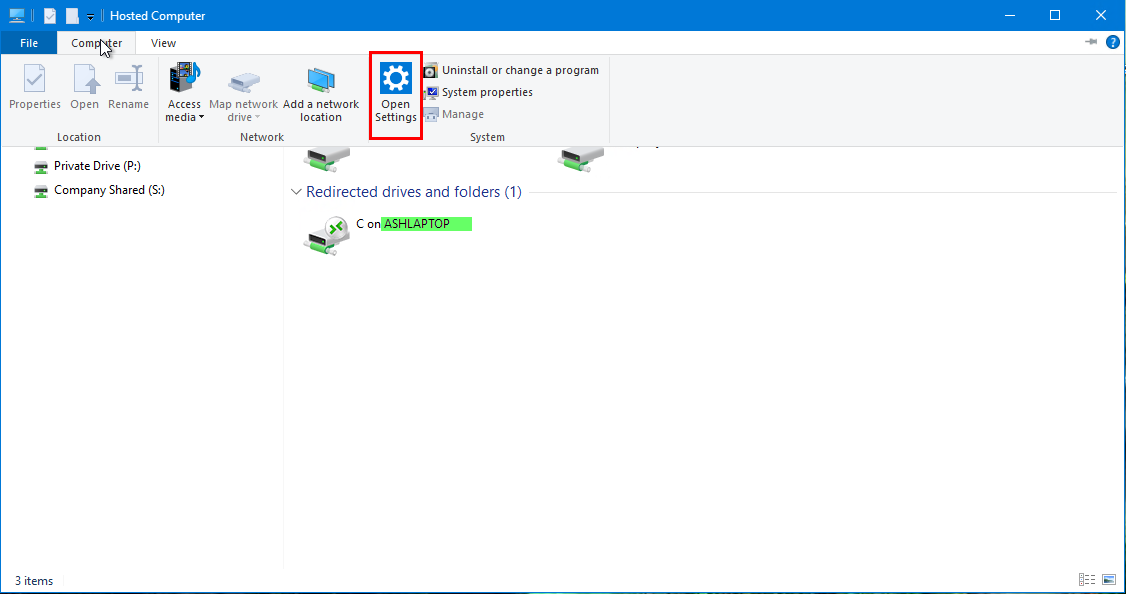Switch to the Computer ribbon tab

(x=96, y=43)
